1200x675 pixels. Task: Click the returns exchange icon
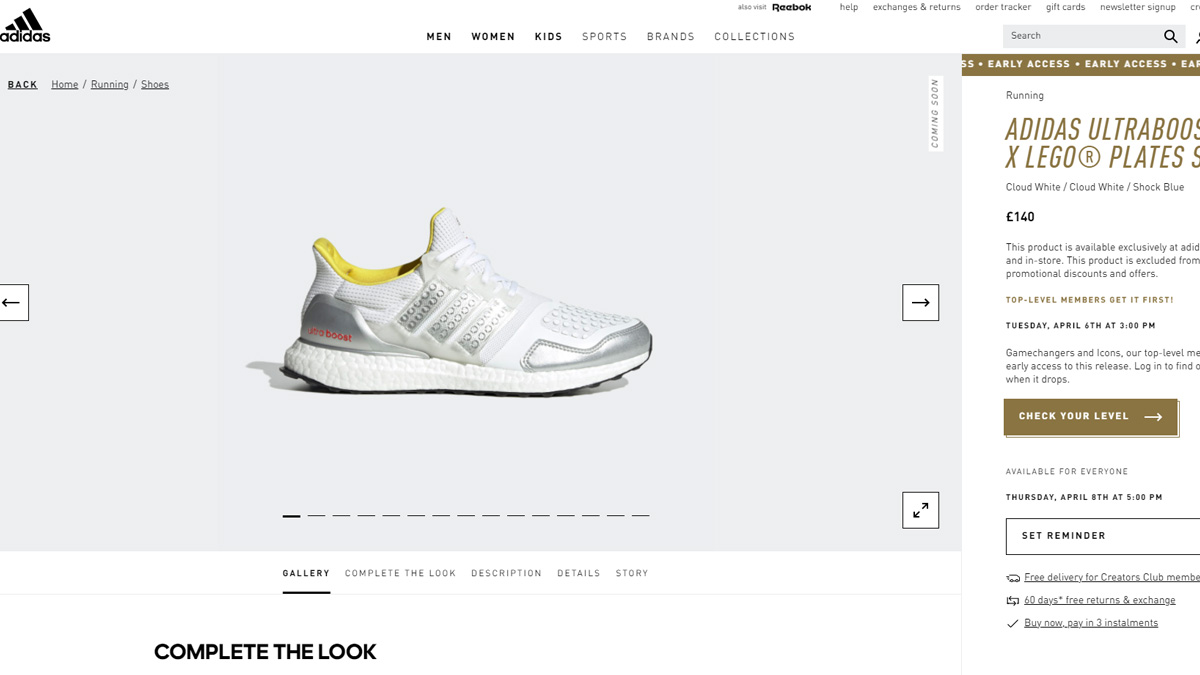pos(1013,601)
